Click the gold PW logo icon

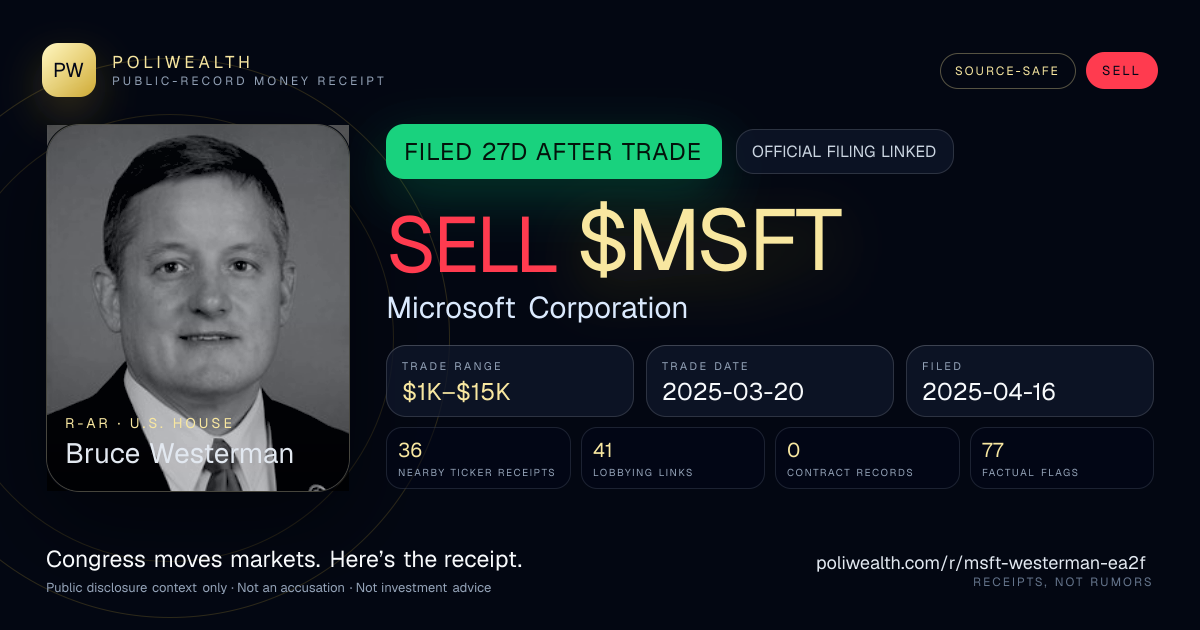[69, 70]
